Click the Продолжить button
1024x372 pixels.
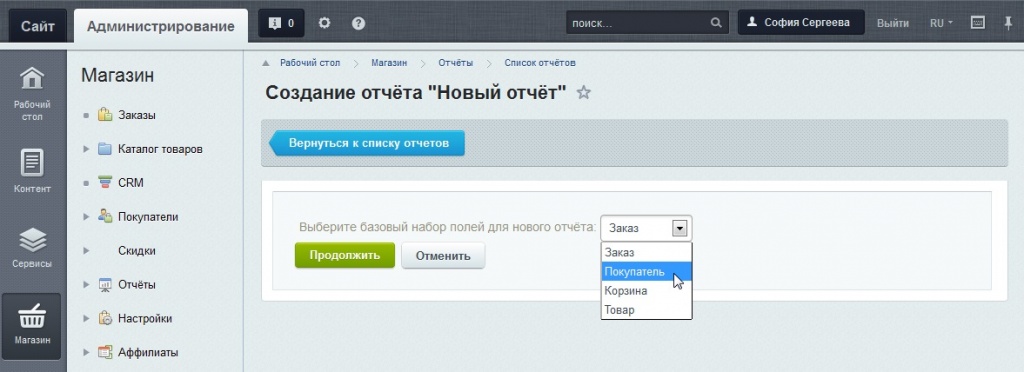[x=345, y=255]
